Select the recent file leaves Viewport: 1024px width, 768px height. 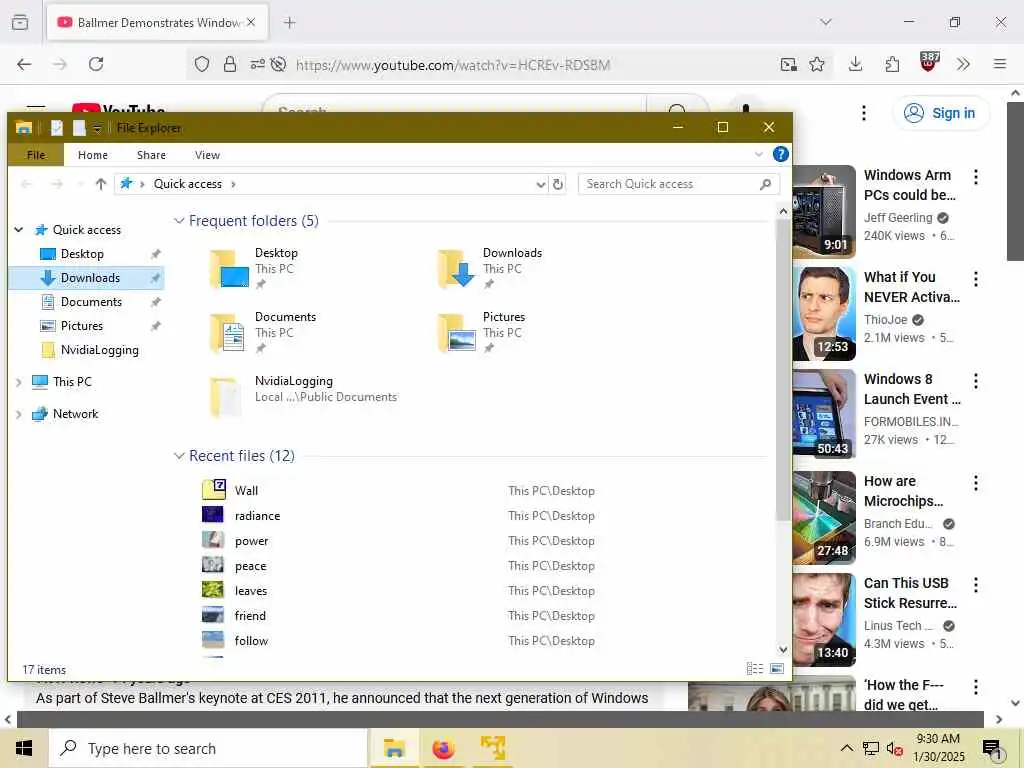click(251, 591)
